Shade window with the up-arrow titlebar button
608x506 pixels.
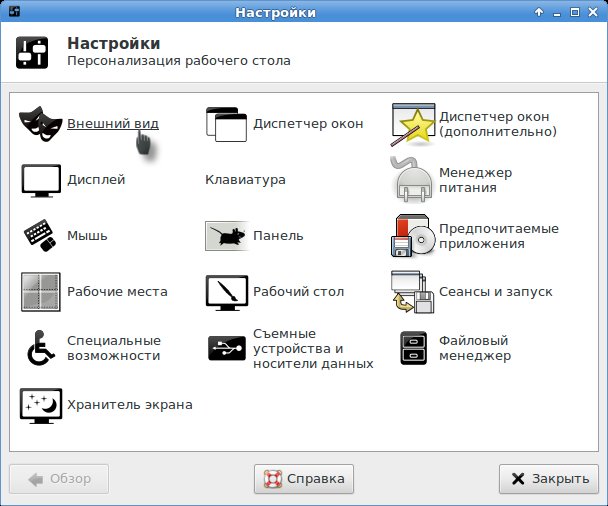pyautogui.click(x=539, y=12)
